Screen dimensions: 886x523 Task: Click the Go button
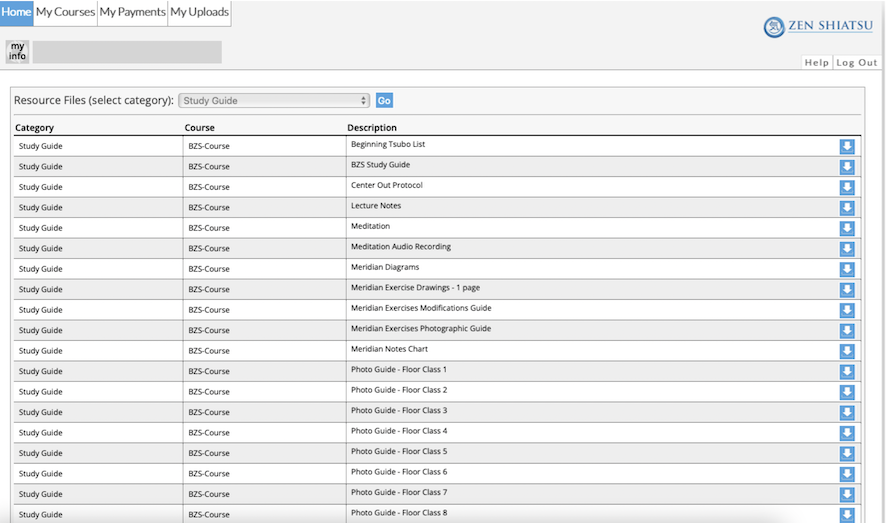[384, 101]
